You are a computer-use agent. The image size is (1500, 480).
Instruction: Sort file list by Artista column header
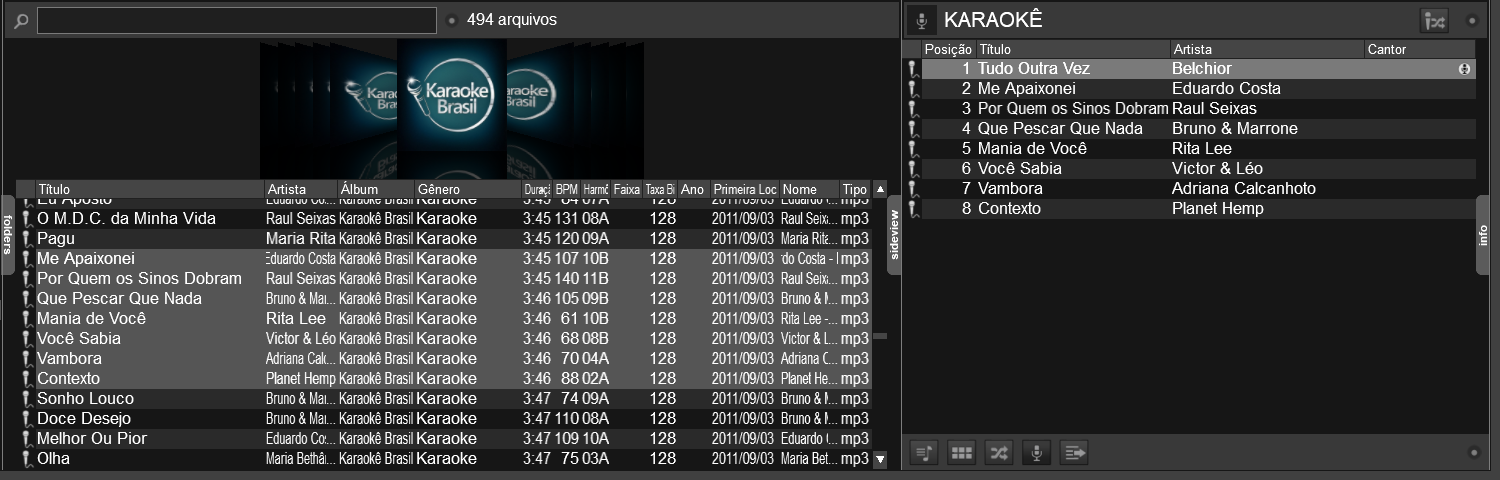pyautogui.click(x=301, y=189)
